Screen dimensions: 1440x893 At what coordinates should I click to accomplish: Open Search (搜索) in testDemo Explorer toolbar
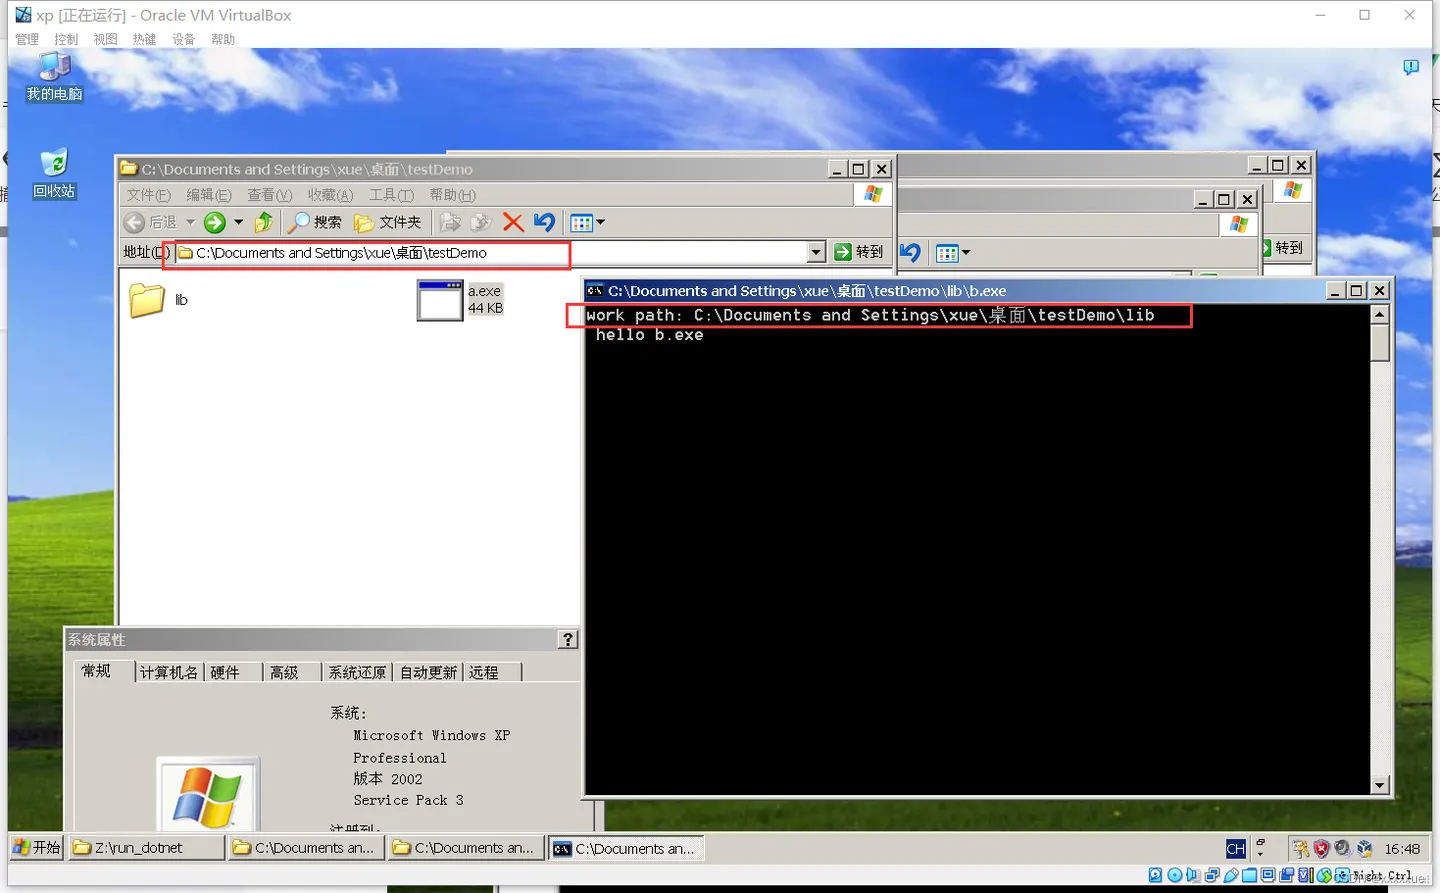[315, 222]
